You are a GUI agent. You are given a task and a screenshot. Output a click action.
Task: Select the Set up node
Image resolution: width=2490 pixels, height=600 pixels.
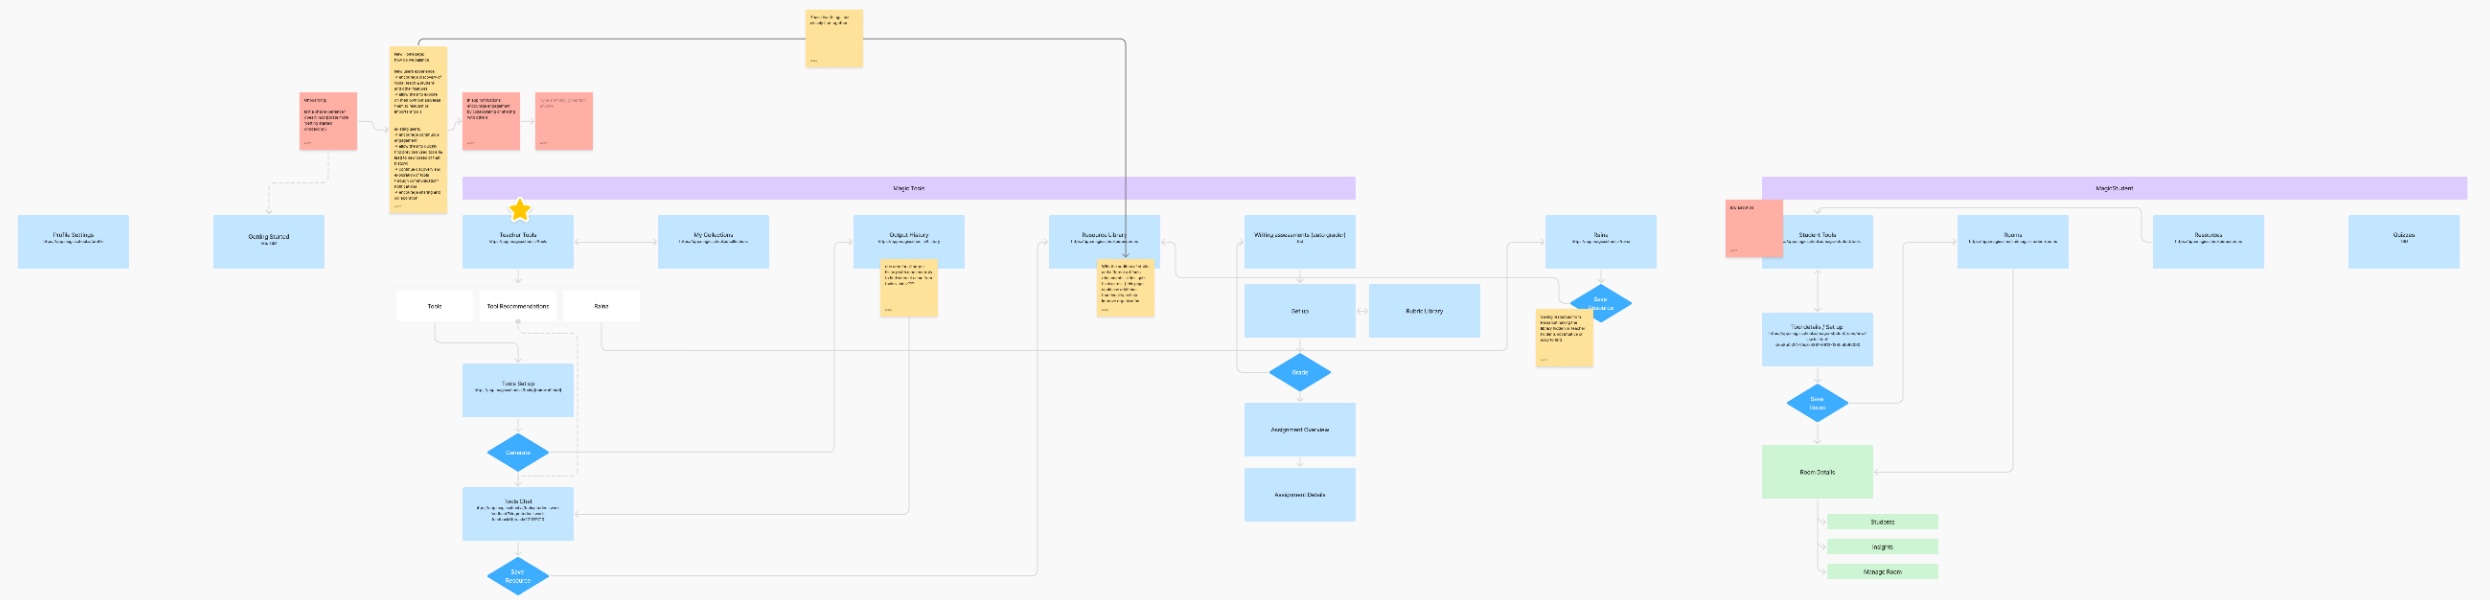1300,311
